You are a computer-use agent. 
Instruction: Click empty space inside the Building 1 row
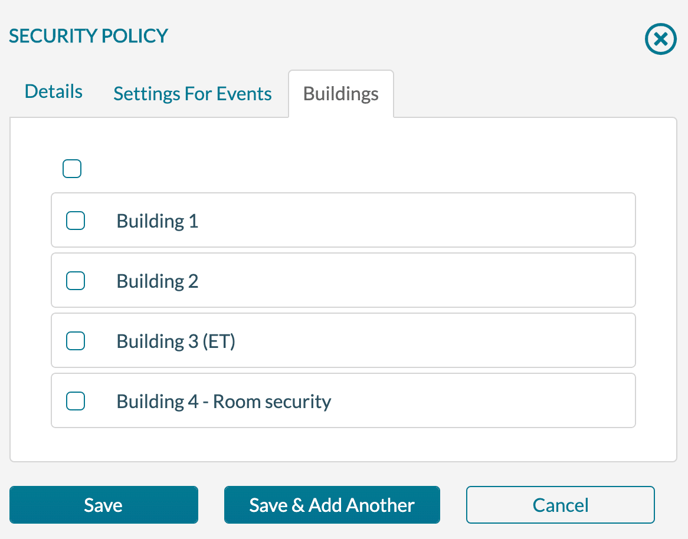click(417, 220)
